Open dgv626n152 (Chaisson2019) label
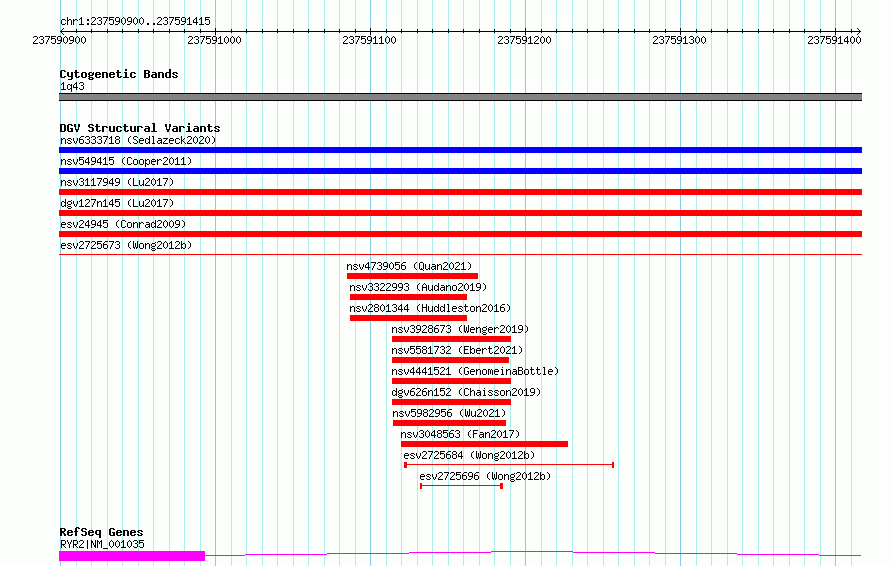The height and width of the screenshot is (566, 890). click(467, 392)
